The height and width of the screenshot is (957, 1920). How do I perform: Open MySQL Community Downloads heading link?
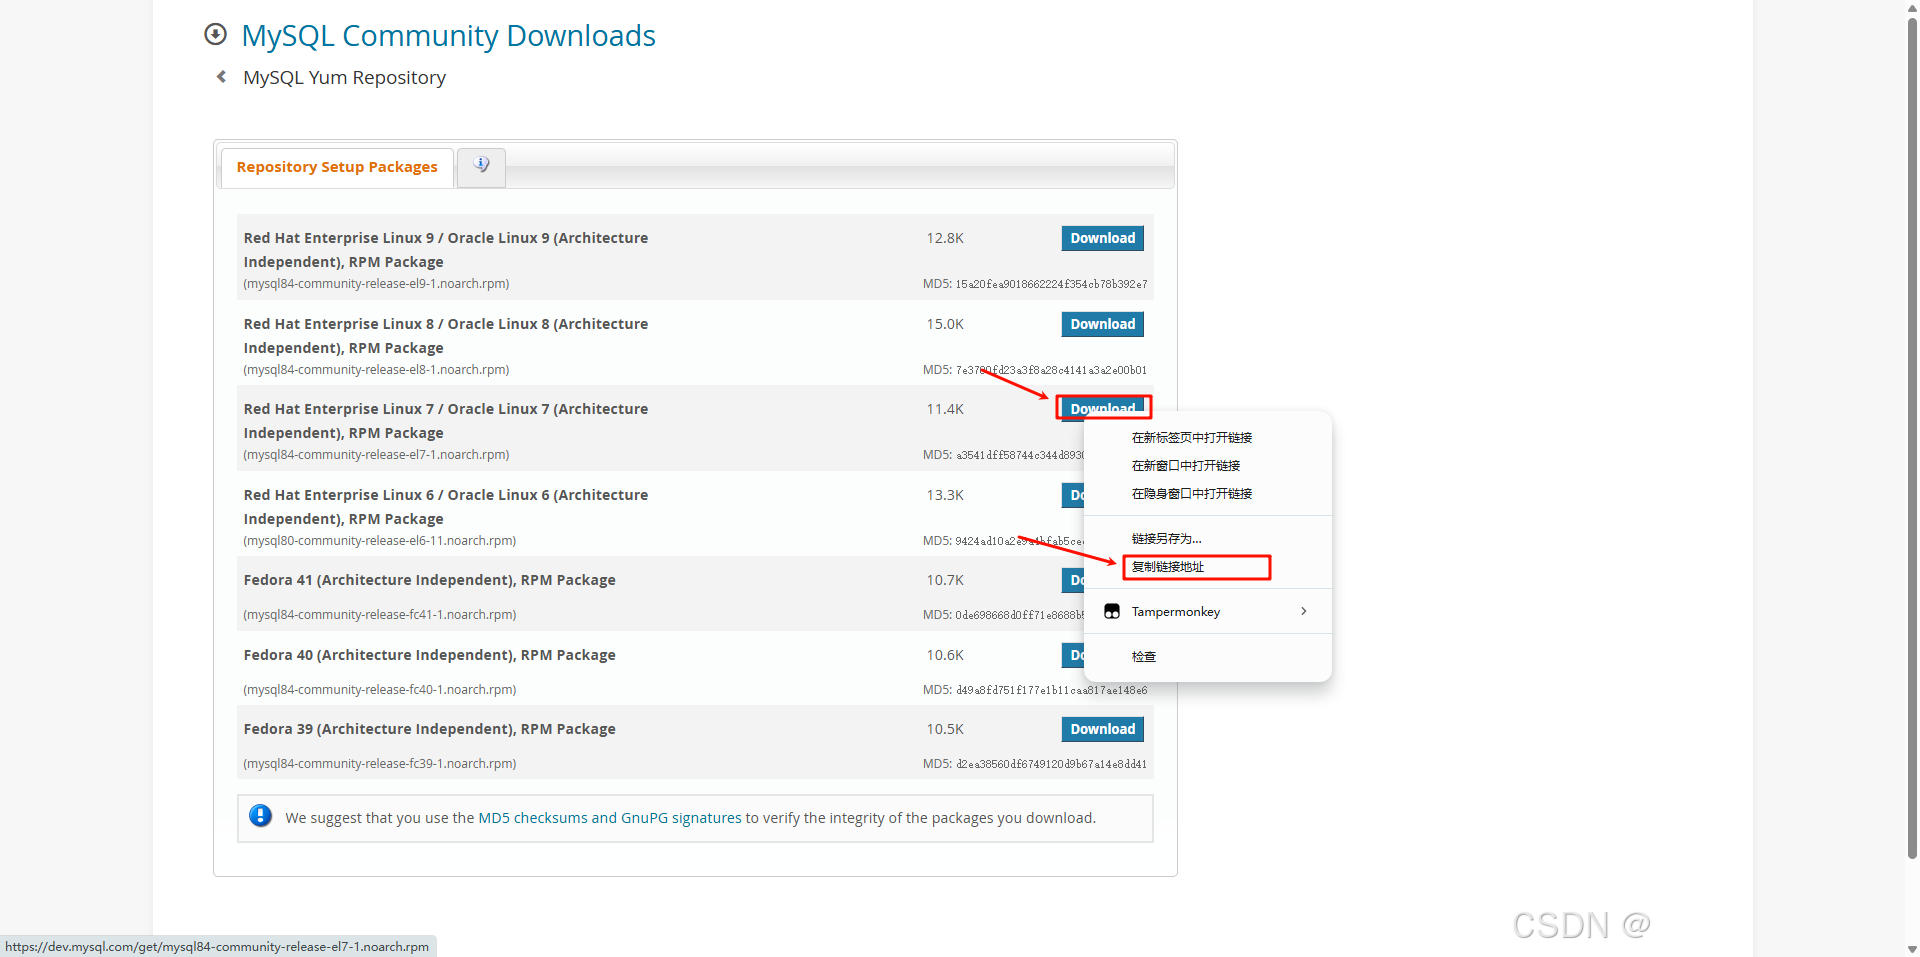pos(448,36)
